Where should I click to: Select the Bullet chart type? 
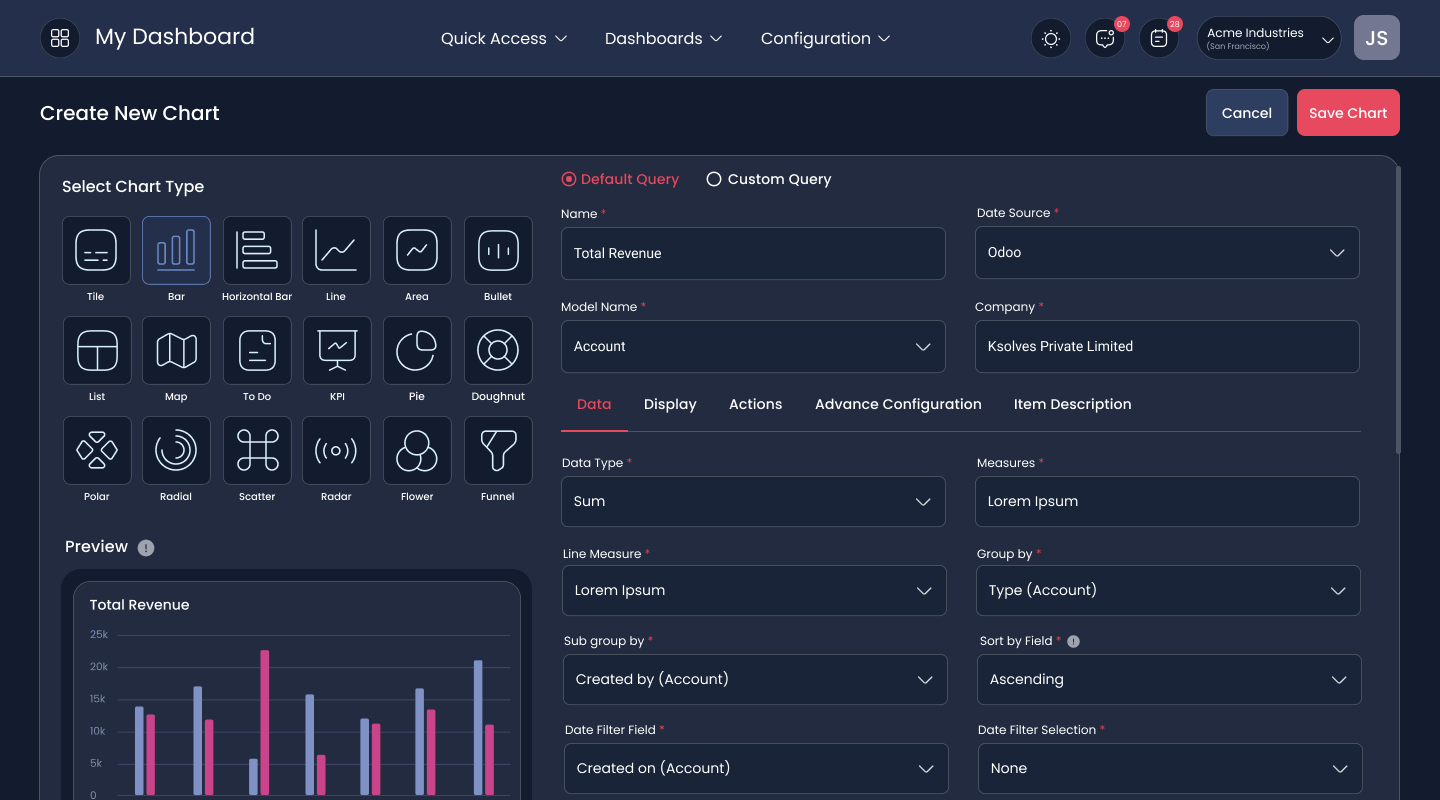pyautogui.click(x=498, y=250)
